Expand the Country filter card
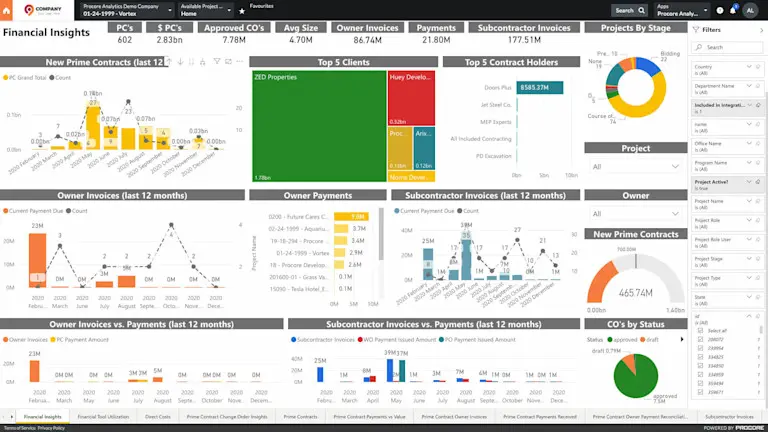Screen dimensions: 768x432 point(748,67)
